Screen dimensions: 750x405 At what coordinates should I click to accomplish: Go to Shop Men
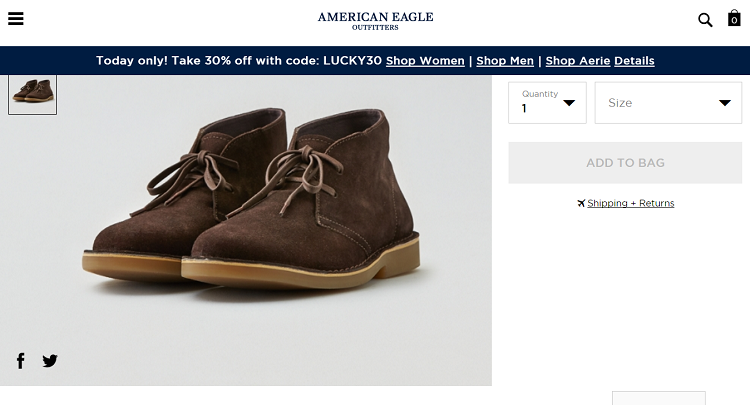[x=505, y=61]
